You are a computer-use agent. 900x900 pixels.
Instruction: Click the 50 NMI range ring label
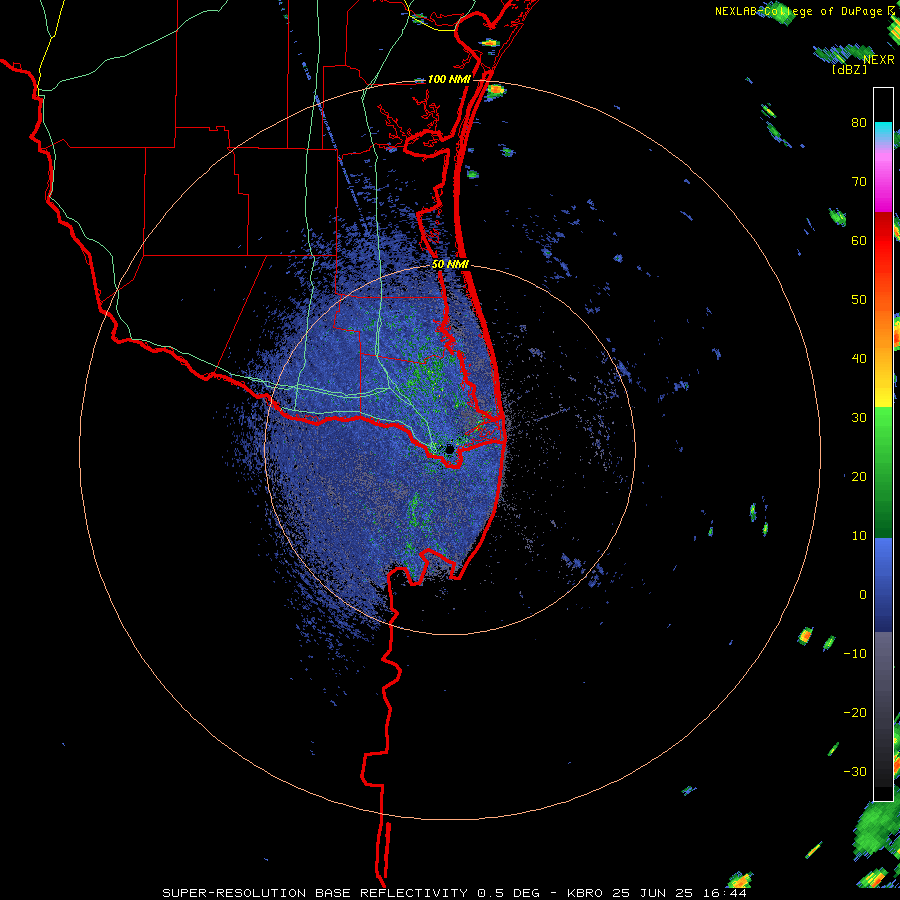[451, 265]
